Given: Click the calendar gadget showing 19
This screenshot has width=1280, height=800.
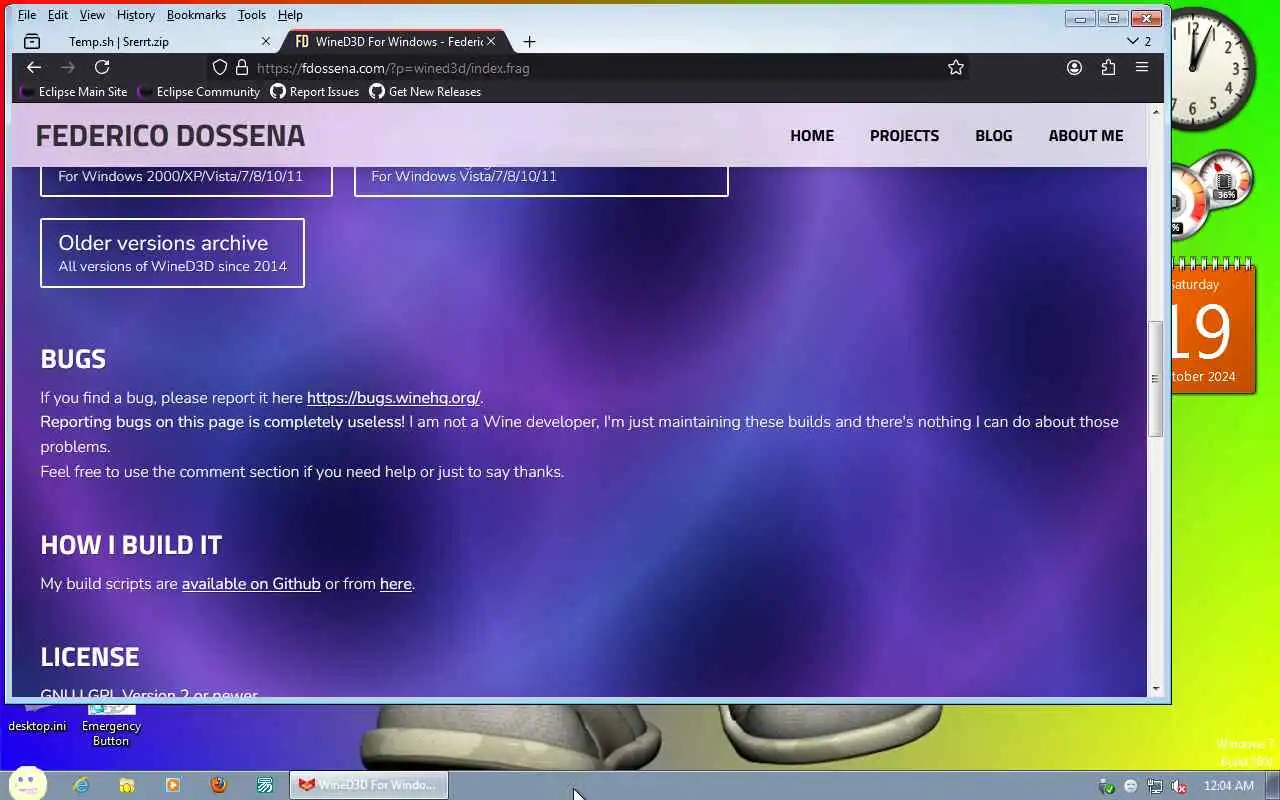Looking at the screenshot, I should click(x=1213, y=326).
